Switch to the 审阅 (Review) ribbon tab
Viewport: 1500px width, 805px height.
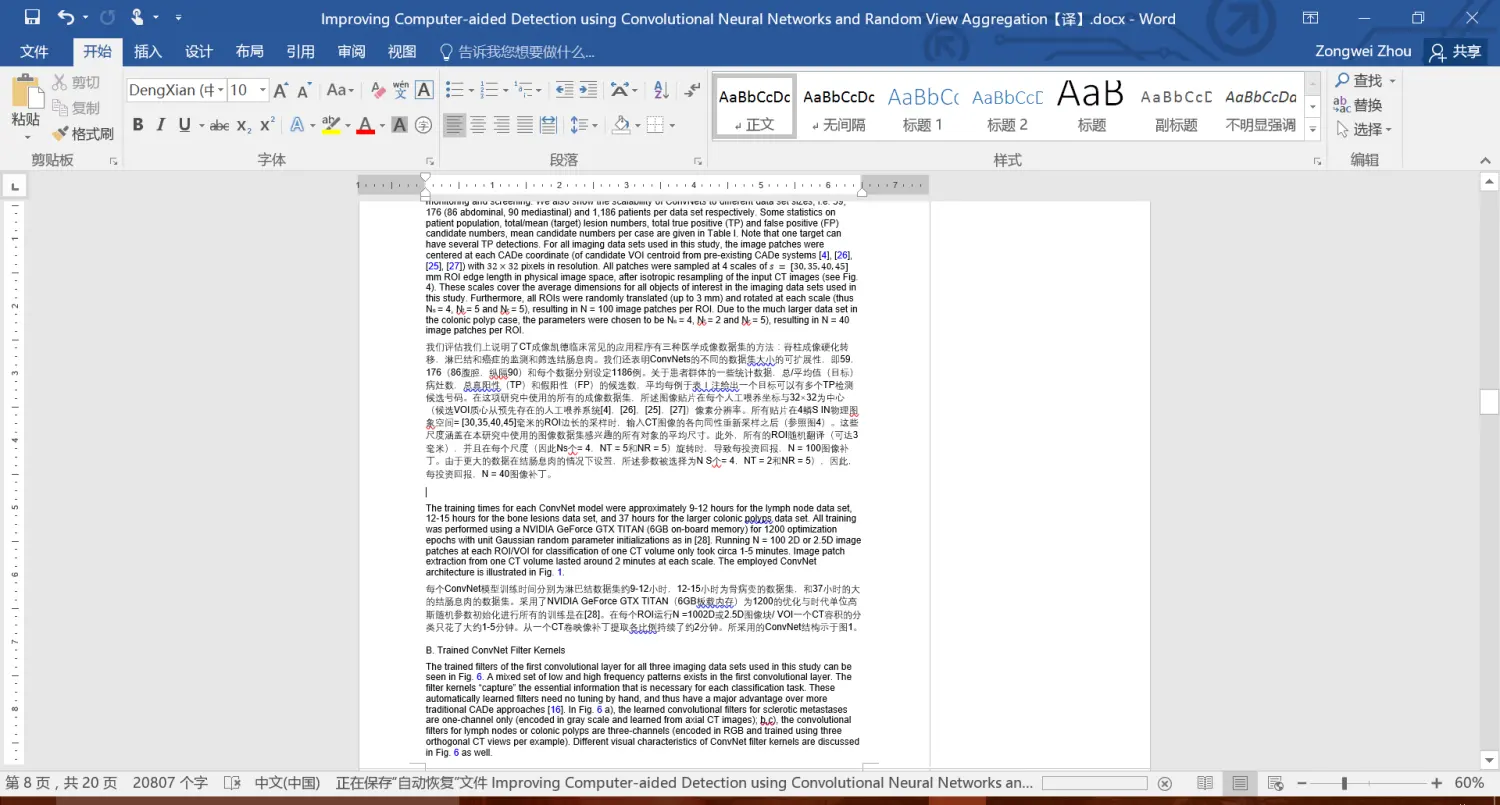tap(352, 52)
